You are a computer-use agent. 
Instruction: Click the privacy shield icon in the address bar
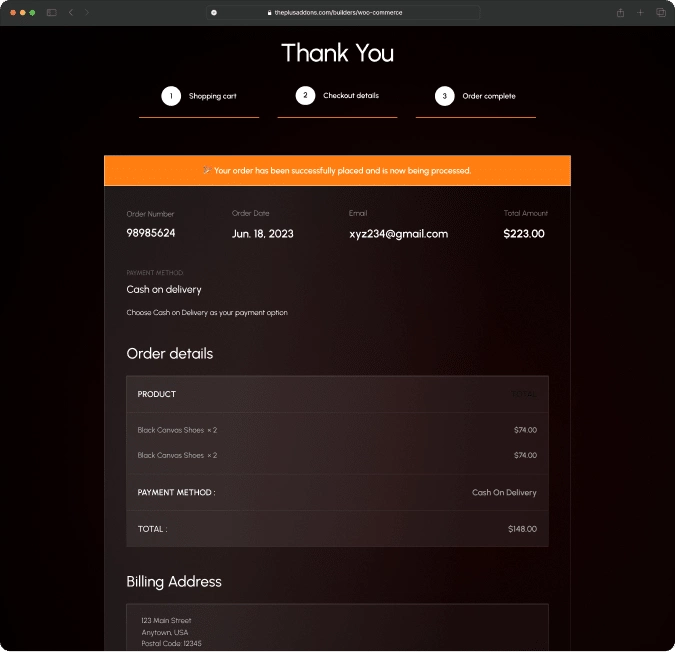(214, 12)
